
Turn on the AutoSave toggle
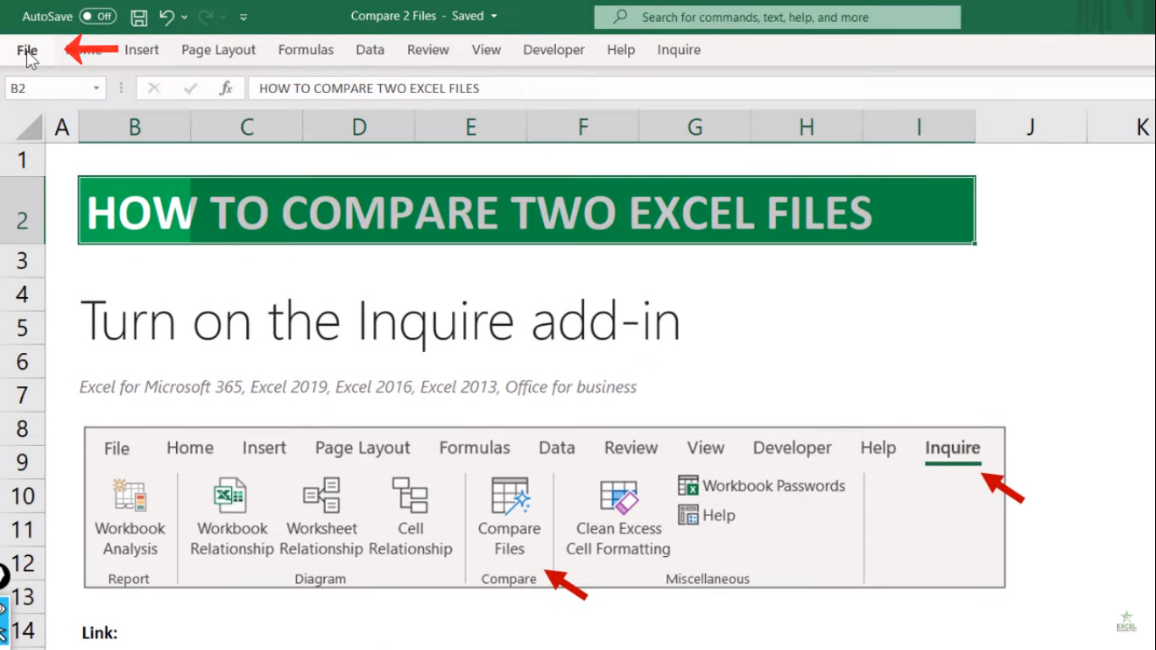click(95, 15)
